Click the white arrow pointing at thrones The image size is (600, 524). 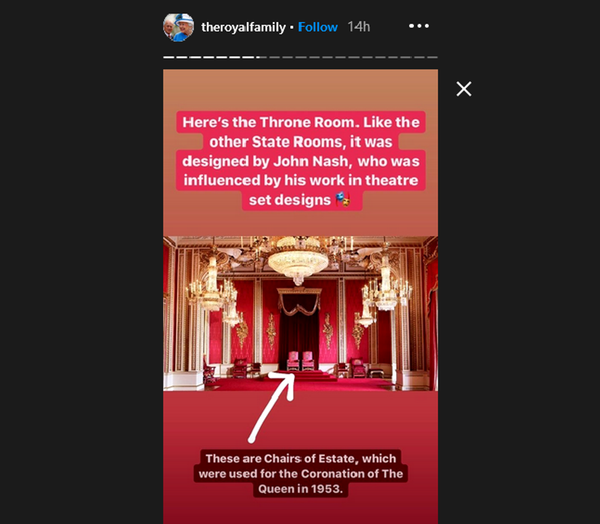272,407
